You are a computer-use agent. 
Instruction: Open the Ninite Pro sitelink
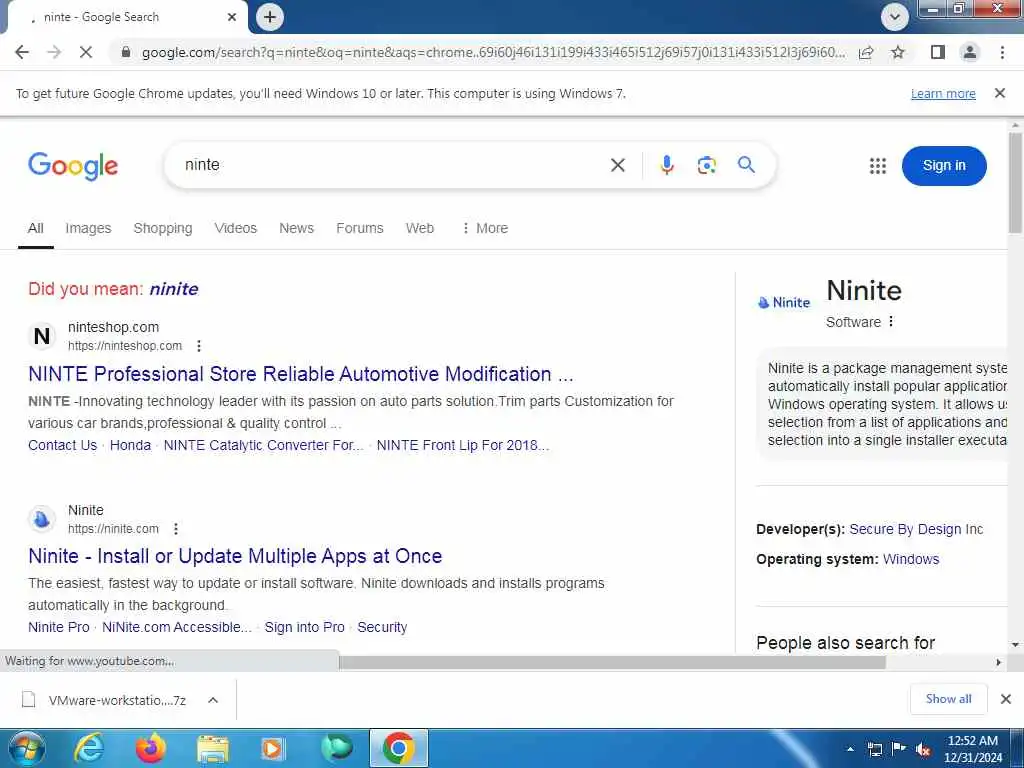[x=59, y=628]
